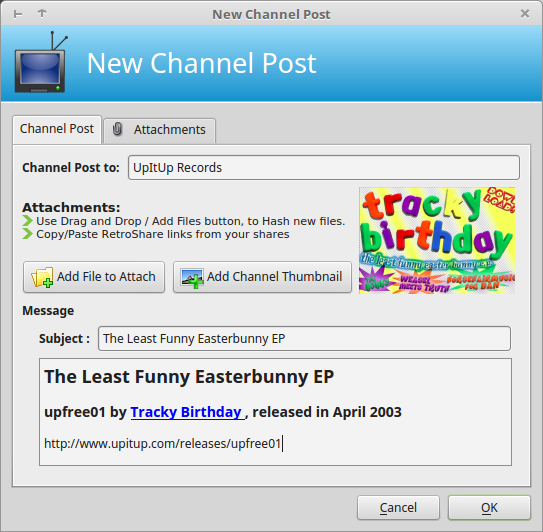Cancel the channel post

click(x=398, y=508)
